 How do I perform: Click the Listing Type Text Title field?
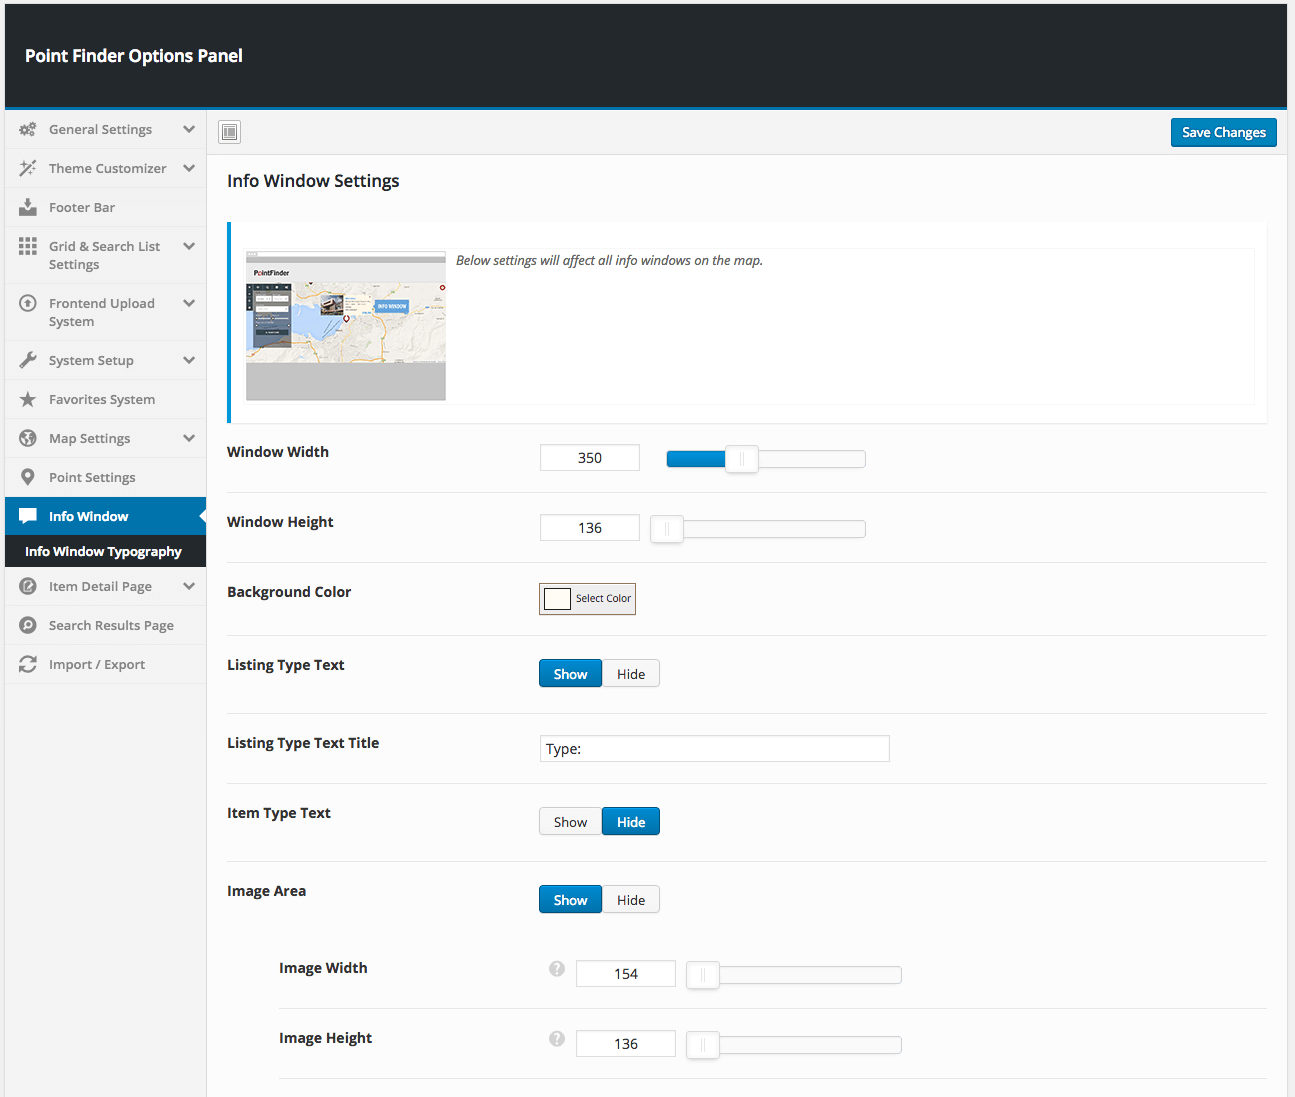coord(714,748)
